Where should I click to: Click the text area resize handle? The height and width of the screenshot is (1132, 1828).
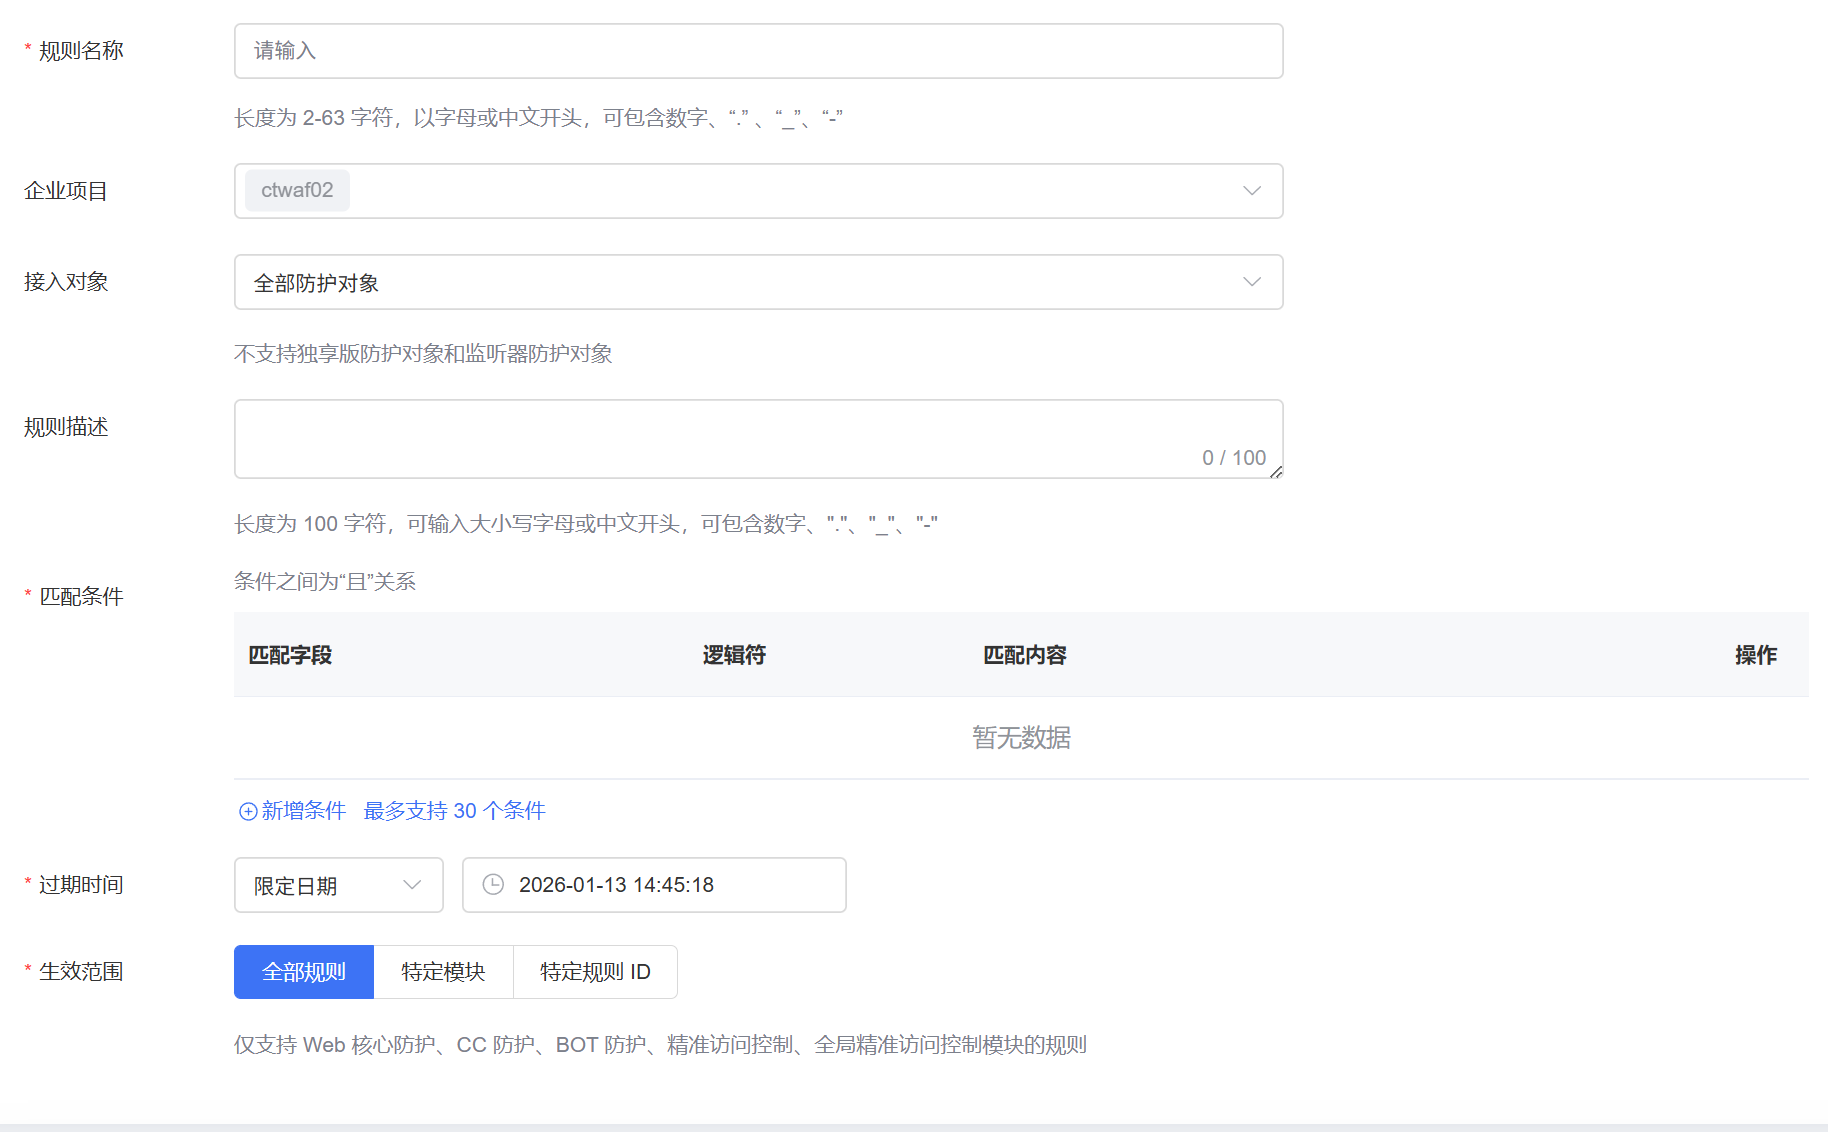pyautogui.click(x=1276, y=472)
